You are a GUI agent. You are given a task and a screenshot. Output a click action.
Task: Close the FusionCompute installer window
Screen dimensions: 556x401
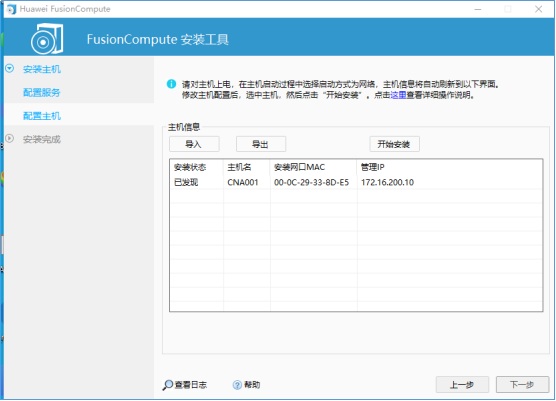538,9
